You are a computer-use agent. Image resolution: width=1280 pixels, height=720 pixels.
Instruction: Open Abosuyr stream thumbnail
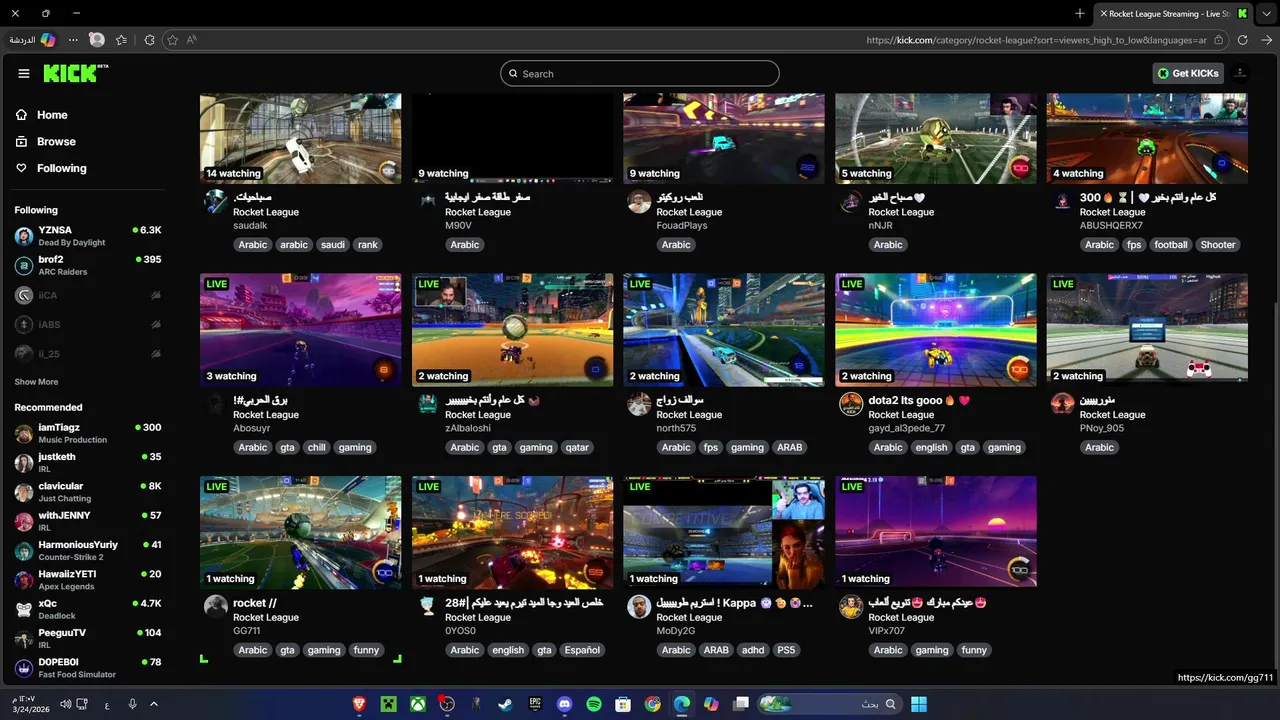point(300,330)
